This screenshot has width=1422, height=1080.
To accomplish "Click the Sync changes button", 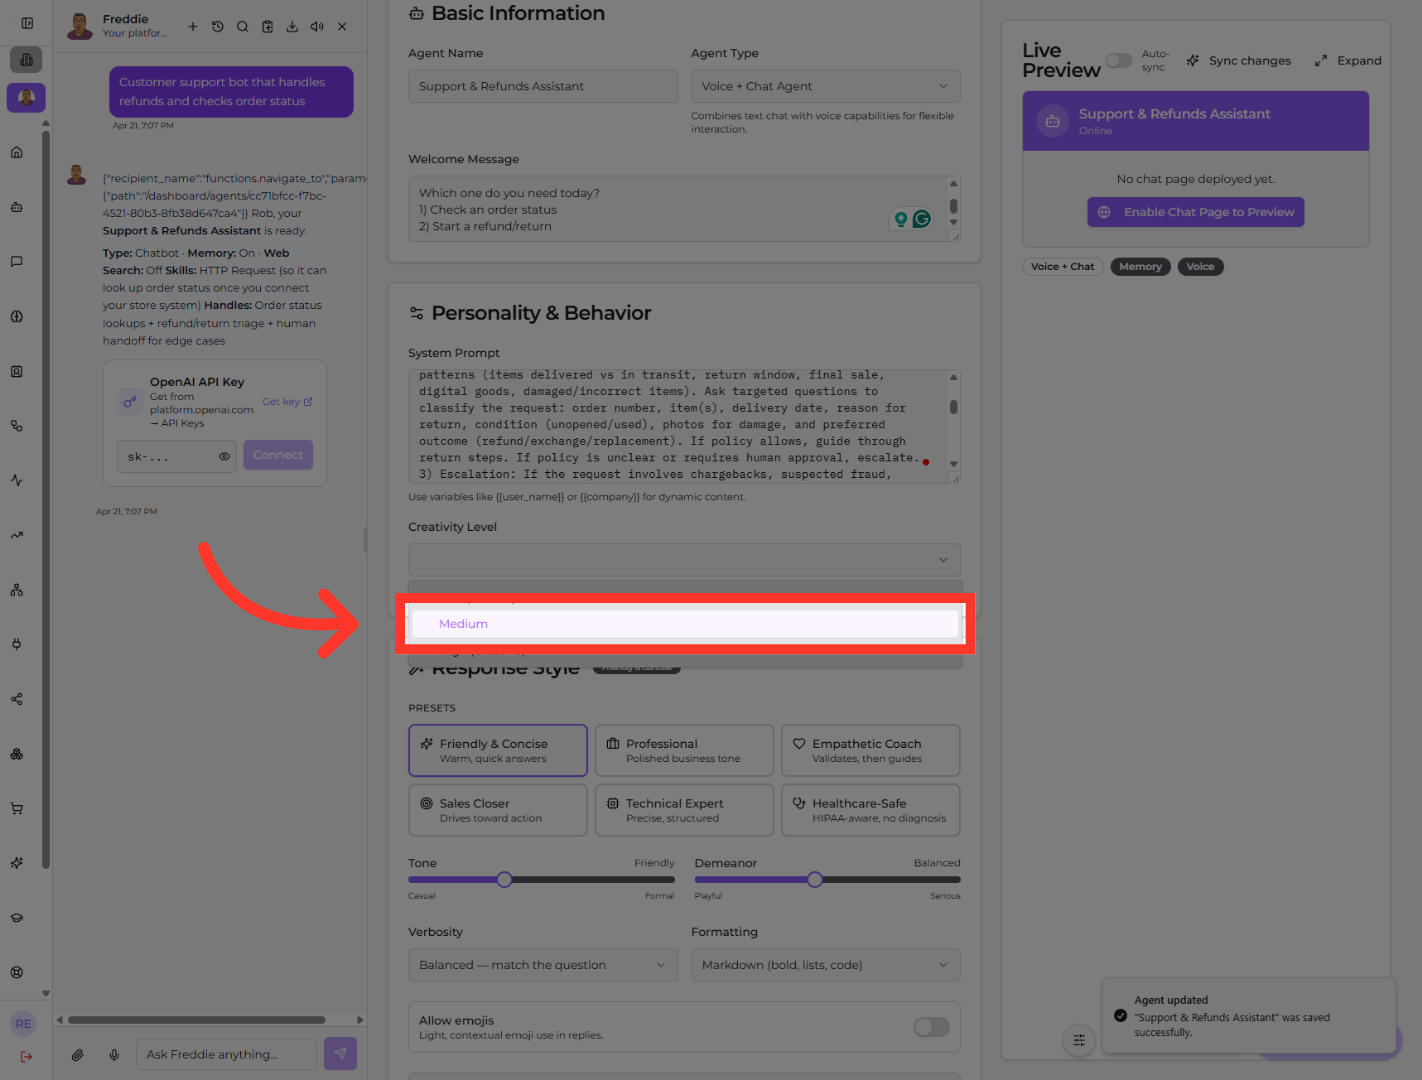I will [x=1239, y=61].
